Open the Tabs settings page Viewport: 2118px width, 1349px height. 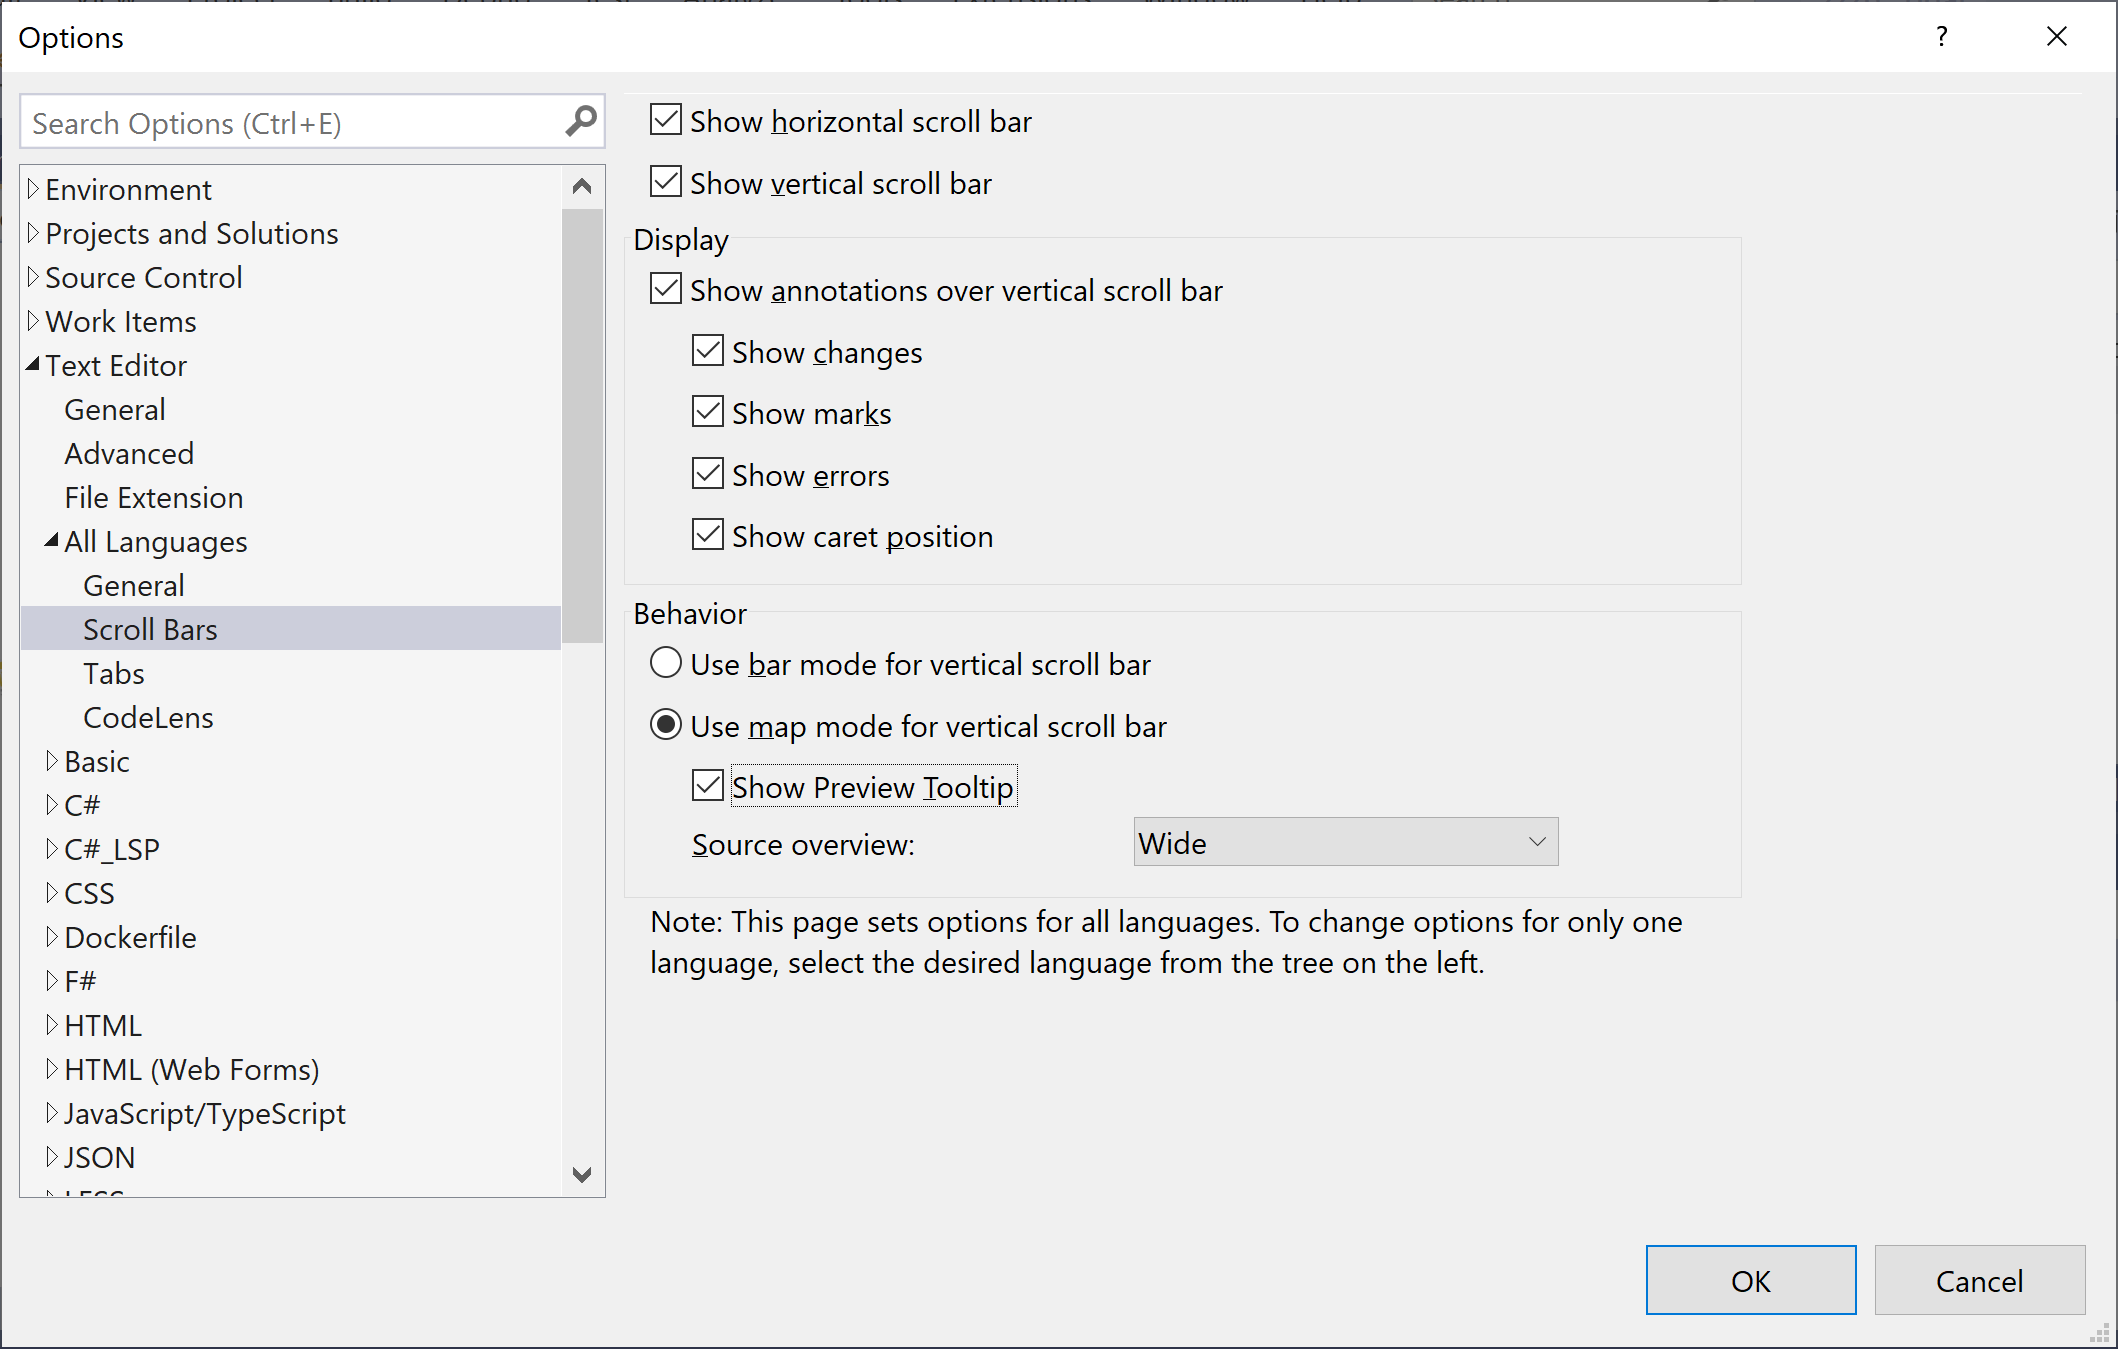(114, 673)
